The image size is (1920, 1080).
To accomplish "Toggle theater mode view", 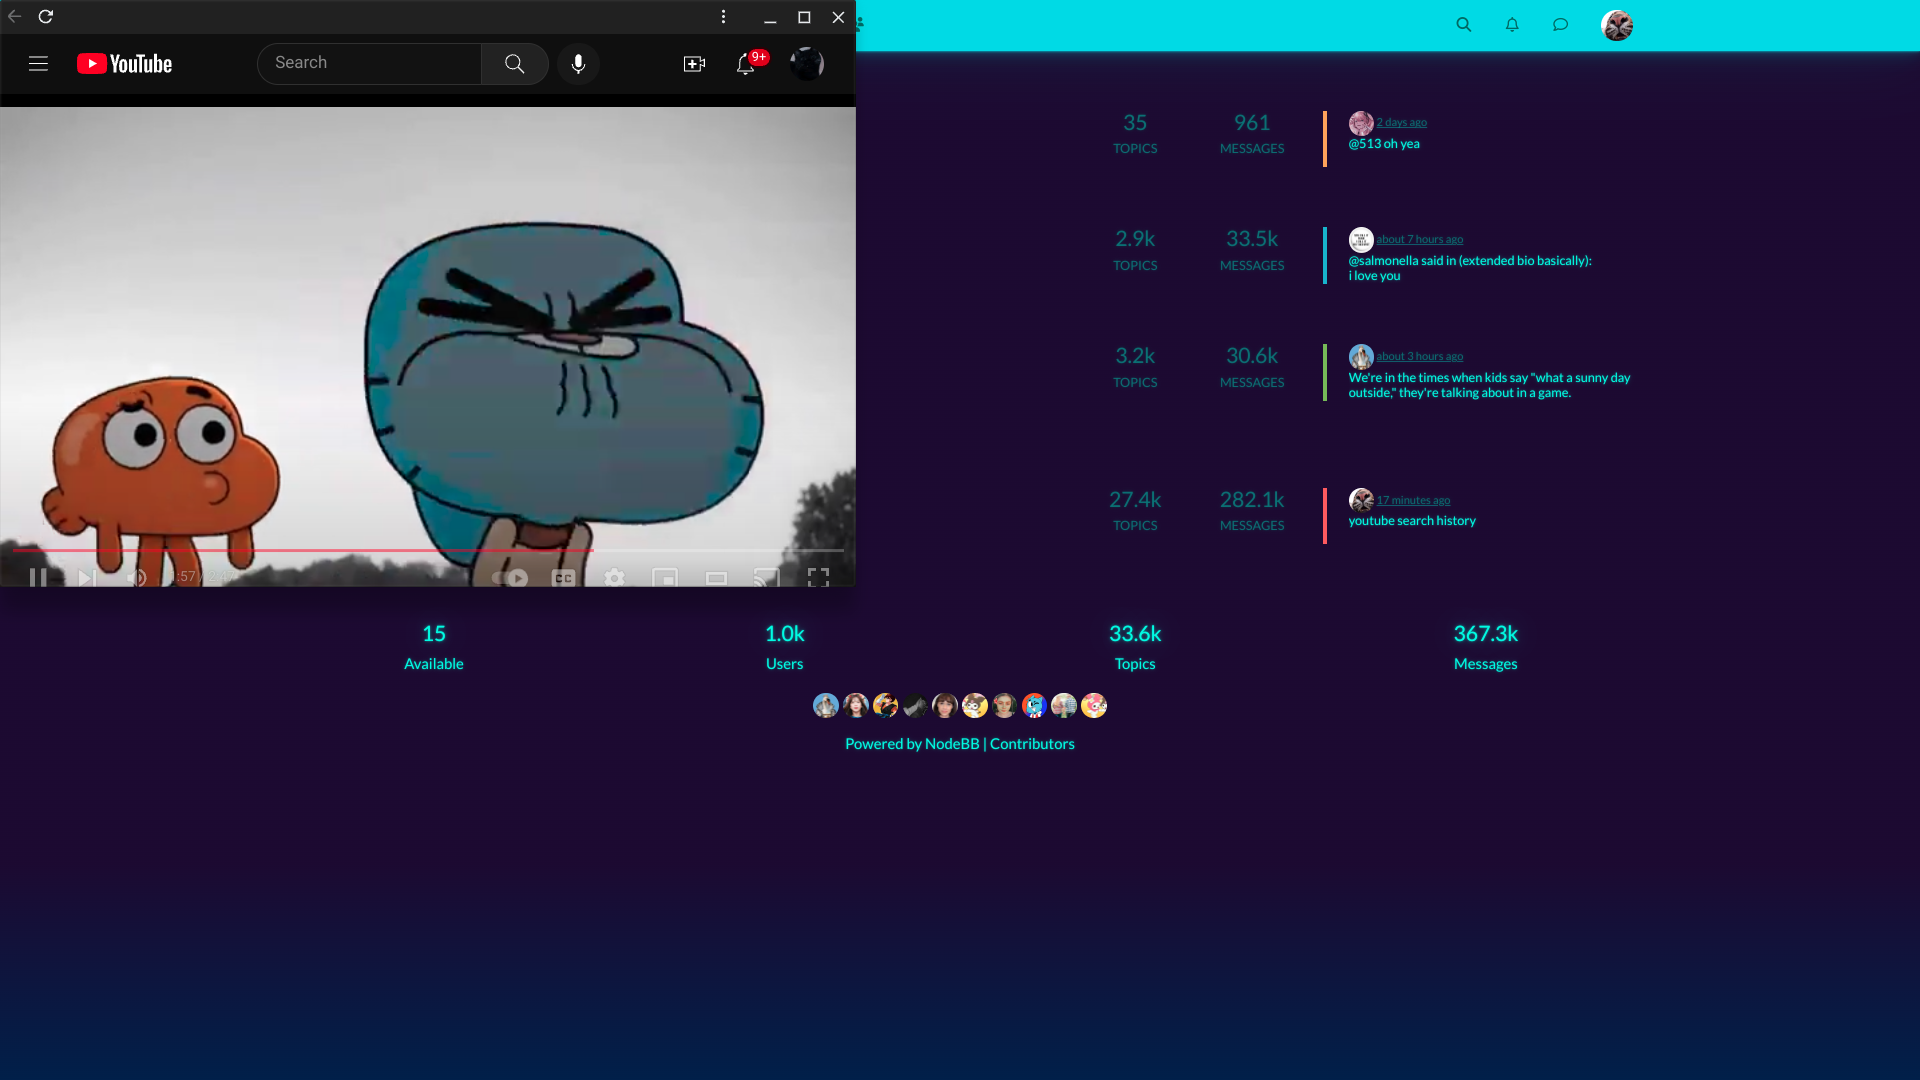I will (x=716, y=577).
